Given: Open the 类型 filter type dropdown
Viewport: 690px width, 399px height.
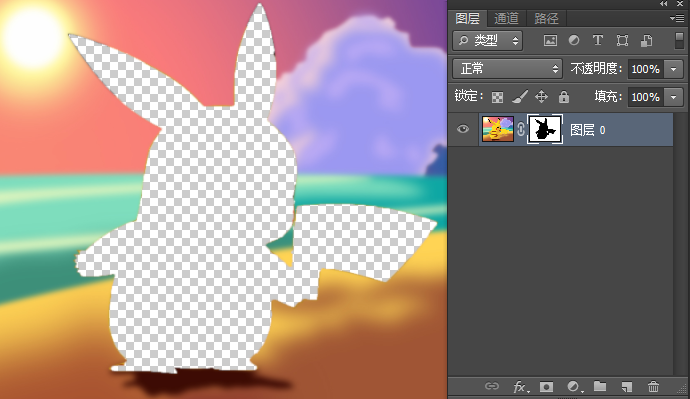Looking at the screenshot, I should tap(487, 41).
